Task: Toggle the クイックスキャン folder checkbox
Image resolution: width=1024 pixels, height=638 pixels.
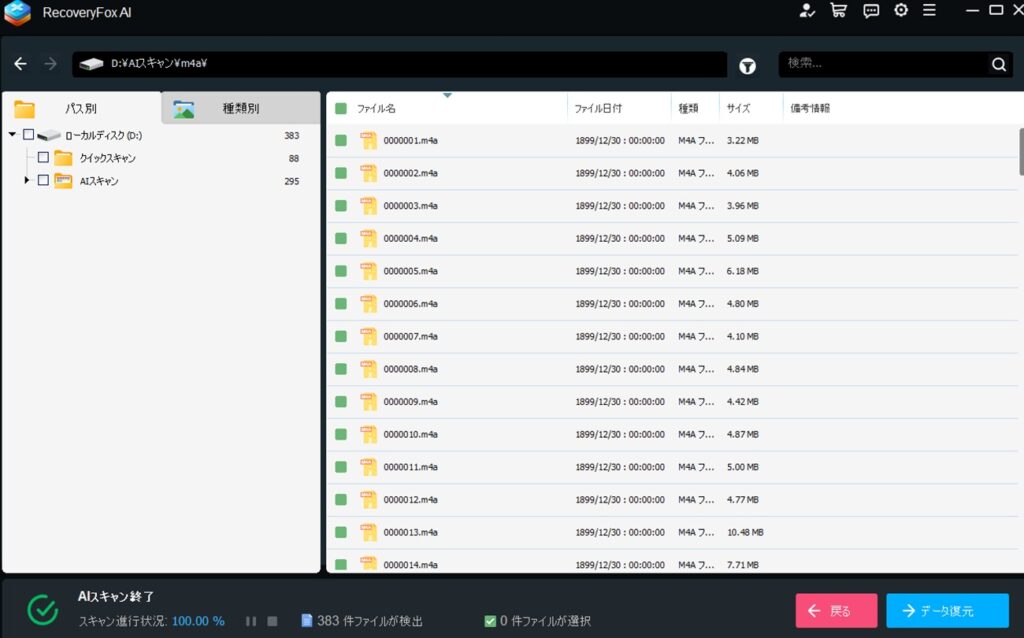Action: (43, 158)
